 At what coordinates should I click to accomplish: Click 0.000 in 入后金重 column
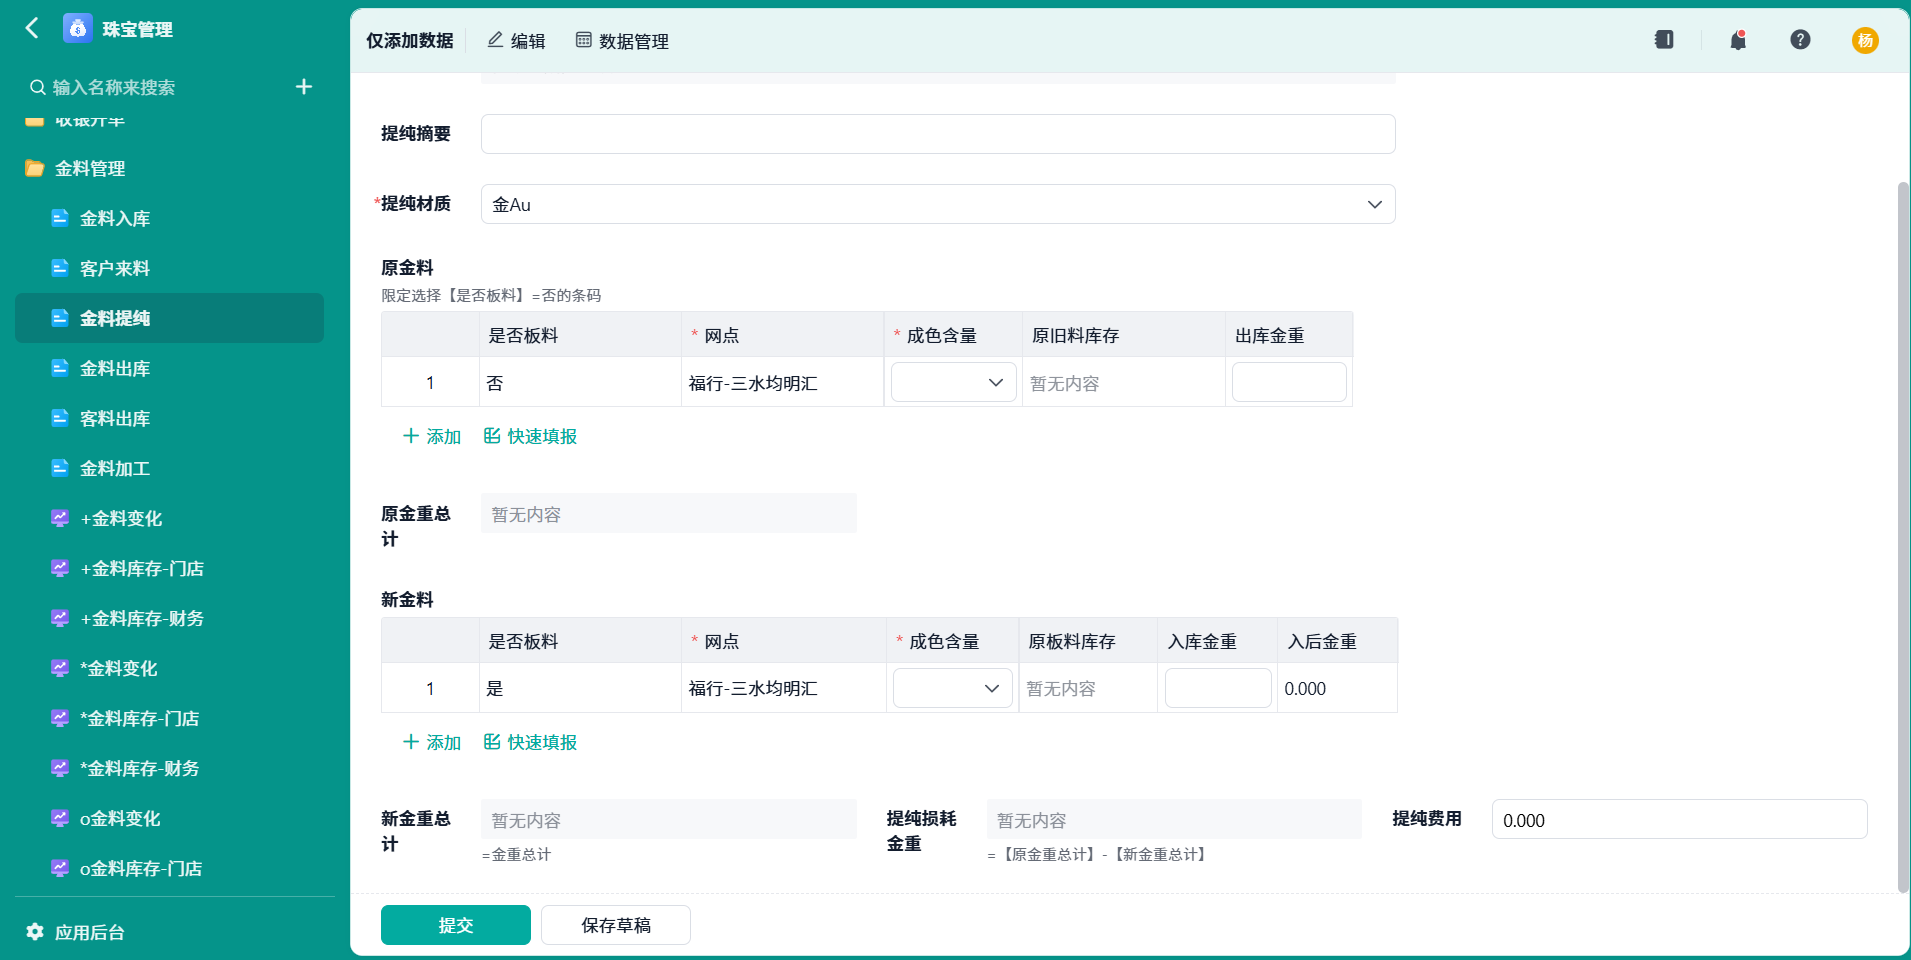pos(1305,689)
